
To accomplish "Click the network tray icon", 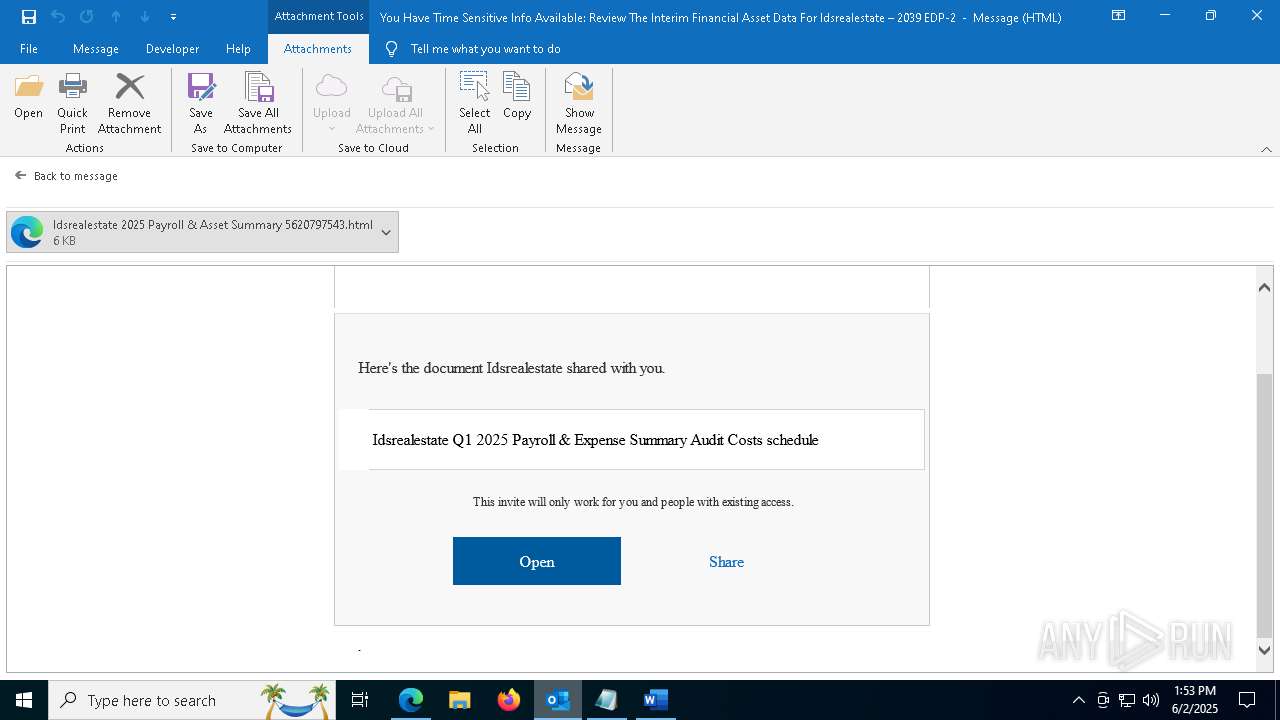I will pos(1127,700).
